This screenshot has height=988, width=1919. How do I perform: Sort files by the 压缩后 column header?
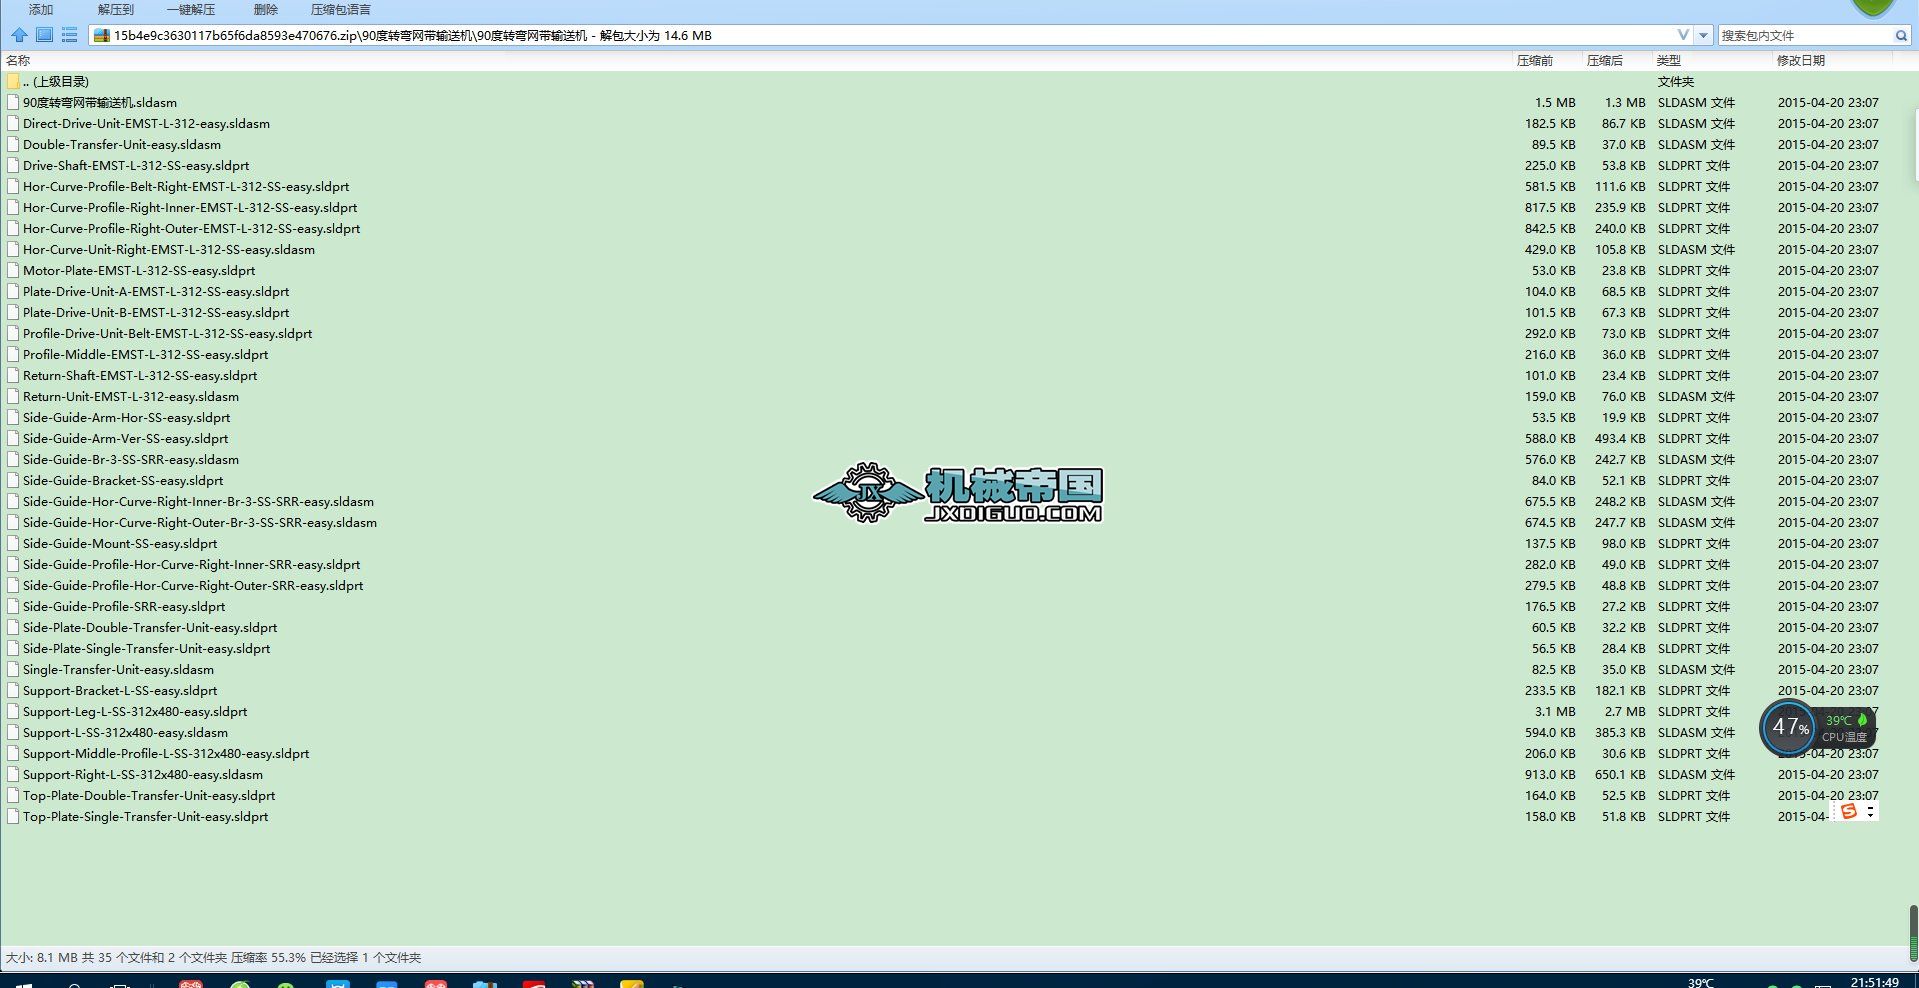coord(1605,61)
